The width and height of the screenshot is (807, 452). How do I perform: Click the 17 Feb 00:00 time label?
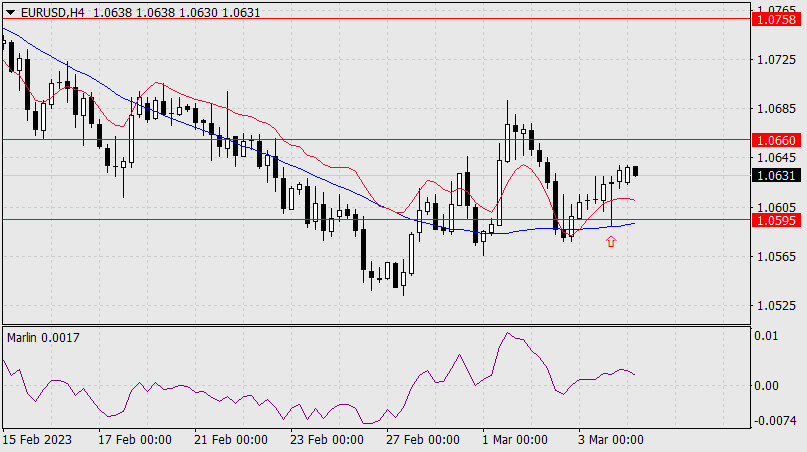pyautogui.click(x=135, y=440)
